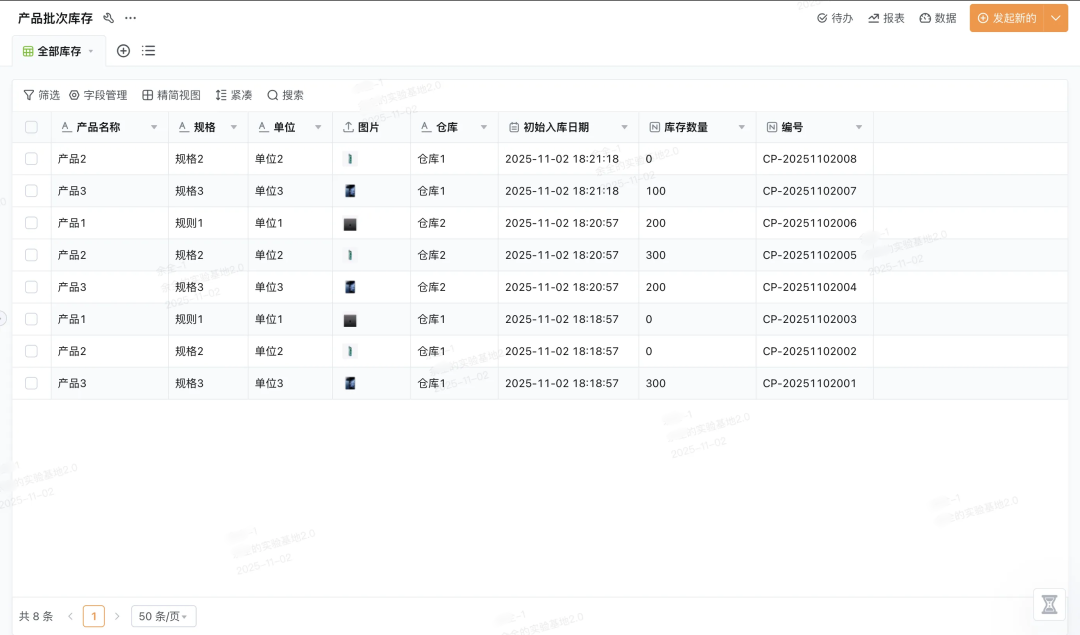Image resolution: width=1080 pixels, height=635 pixels.
Task: Check the row for CP-20251102008
Action: (x=31, y=159)
